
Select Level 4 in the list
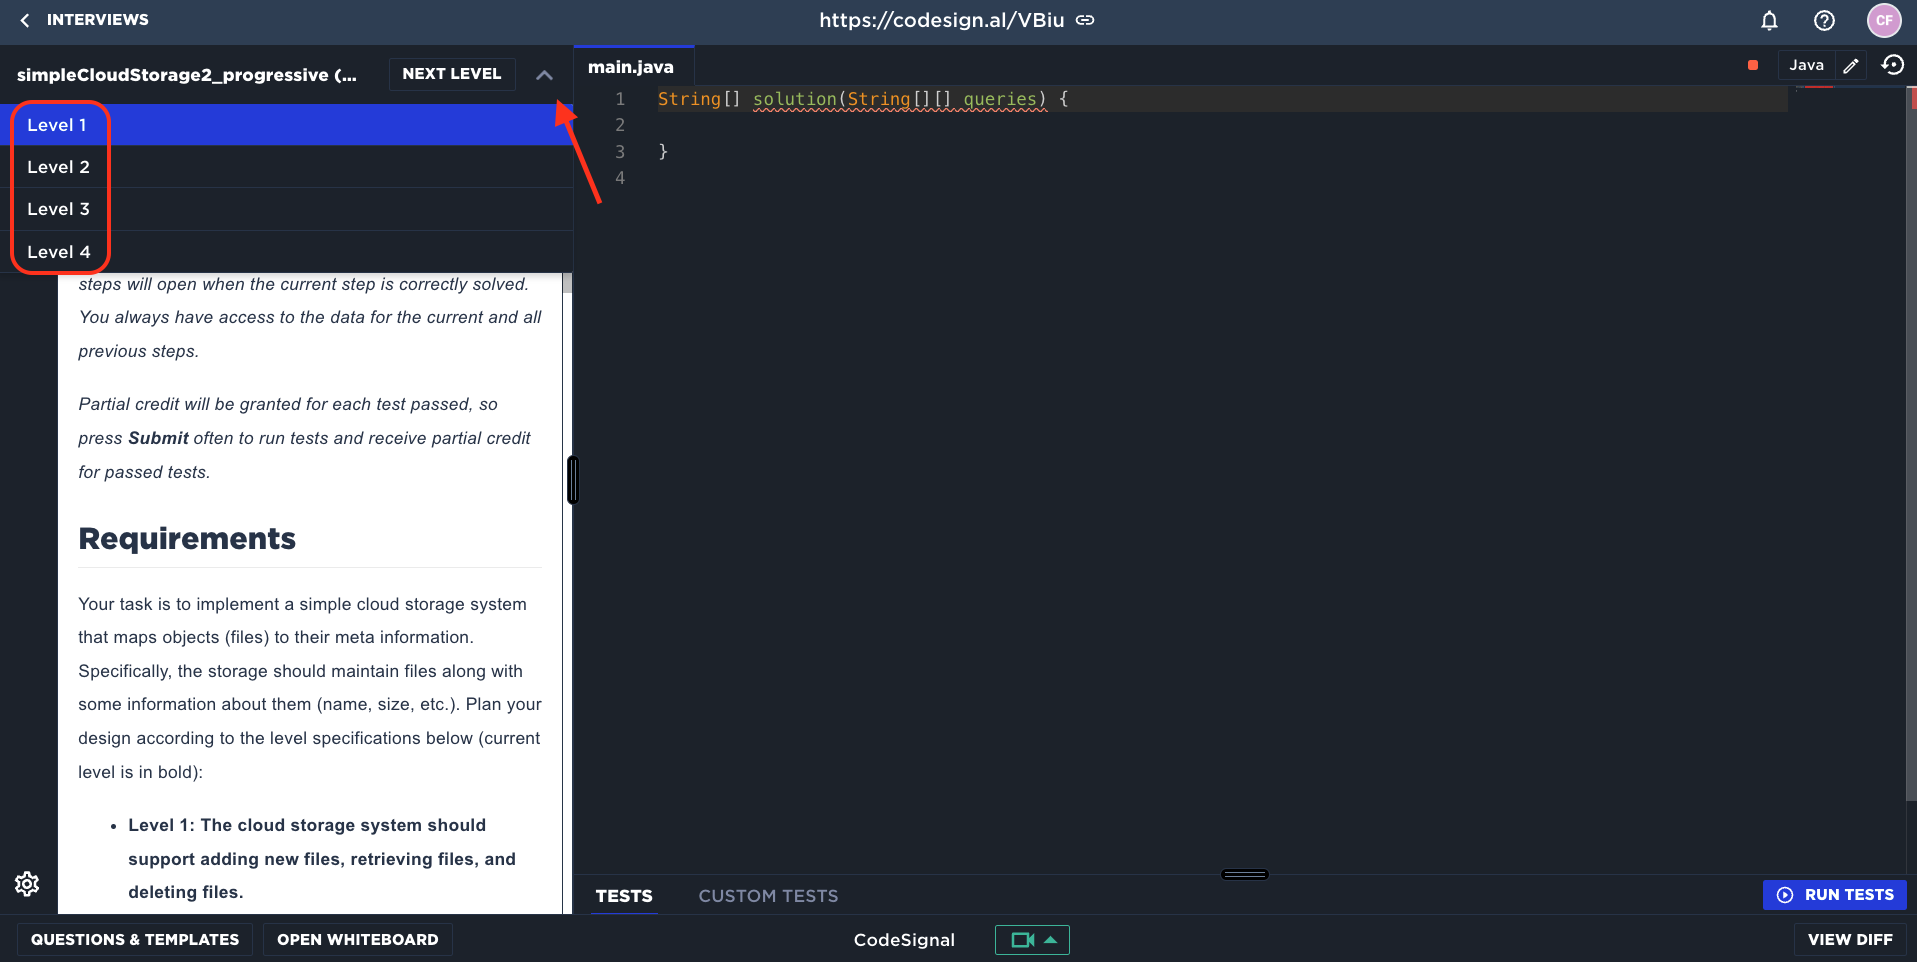click(286, 252)
